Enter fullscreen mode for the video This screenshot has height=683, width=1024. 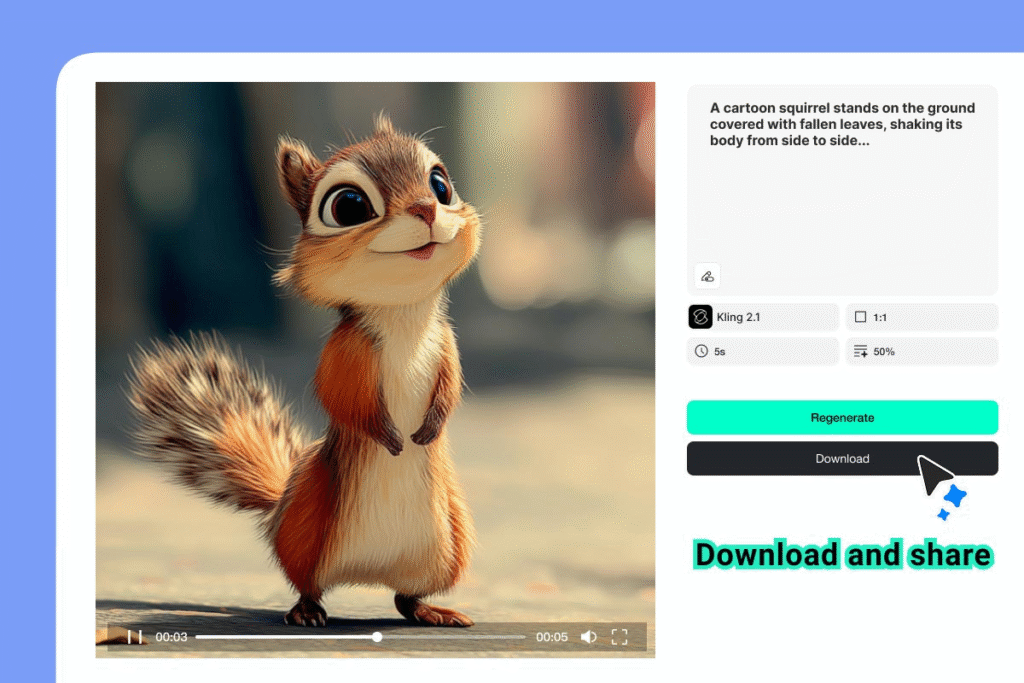coord(619,637)
